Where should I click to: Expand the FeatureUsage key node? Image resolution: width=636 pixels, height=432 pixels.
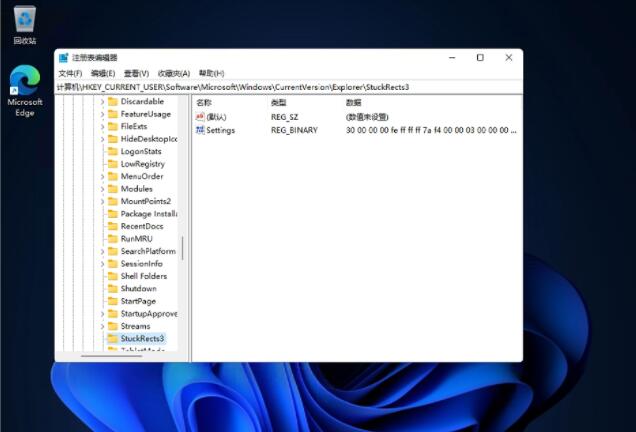click(x=102, y=114)
